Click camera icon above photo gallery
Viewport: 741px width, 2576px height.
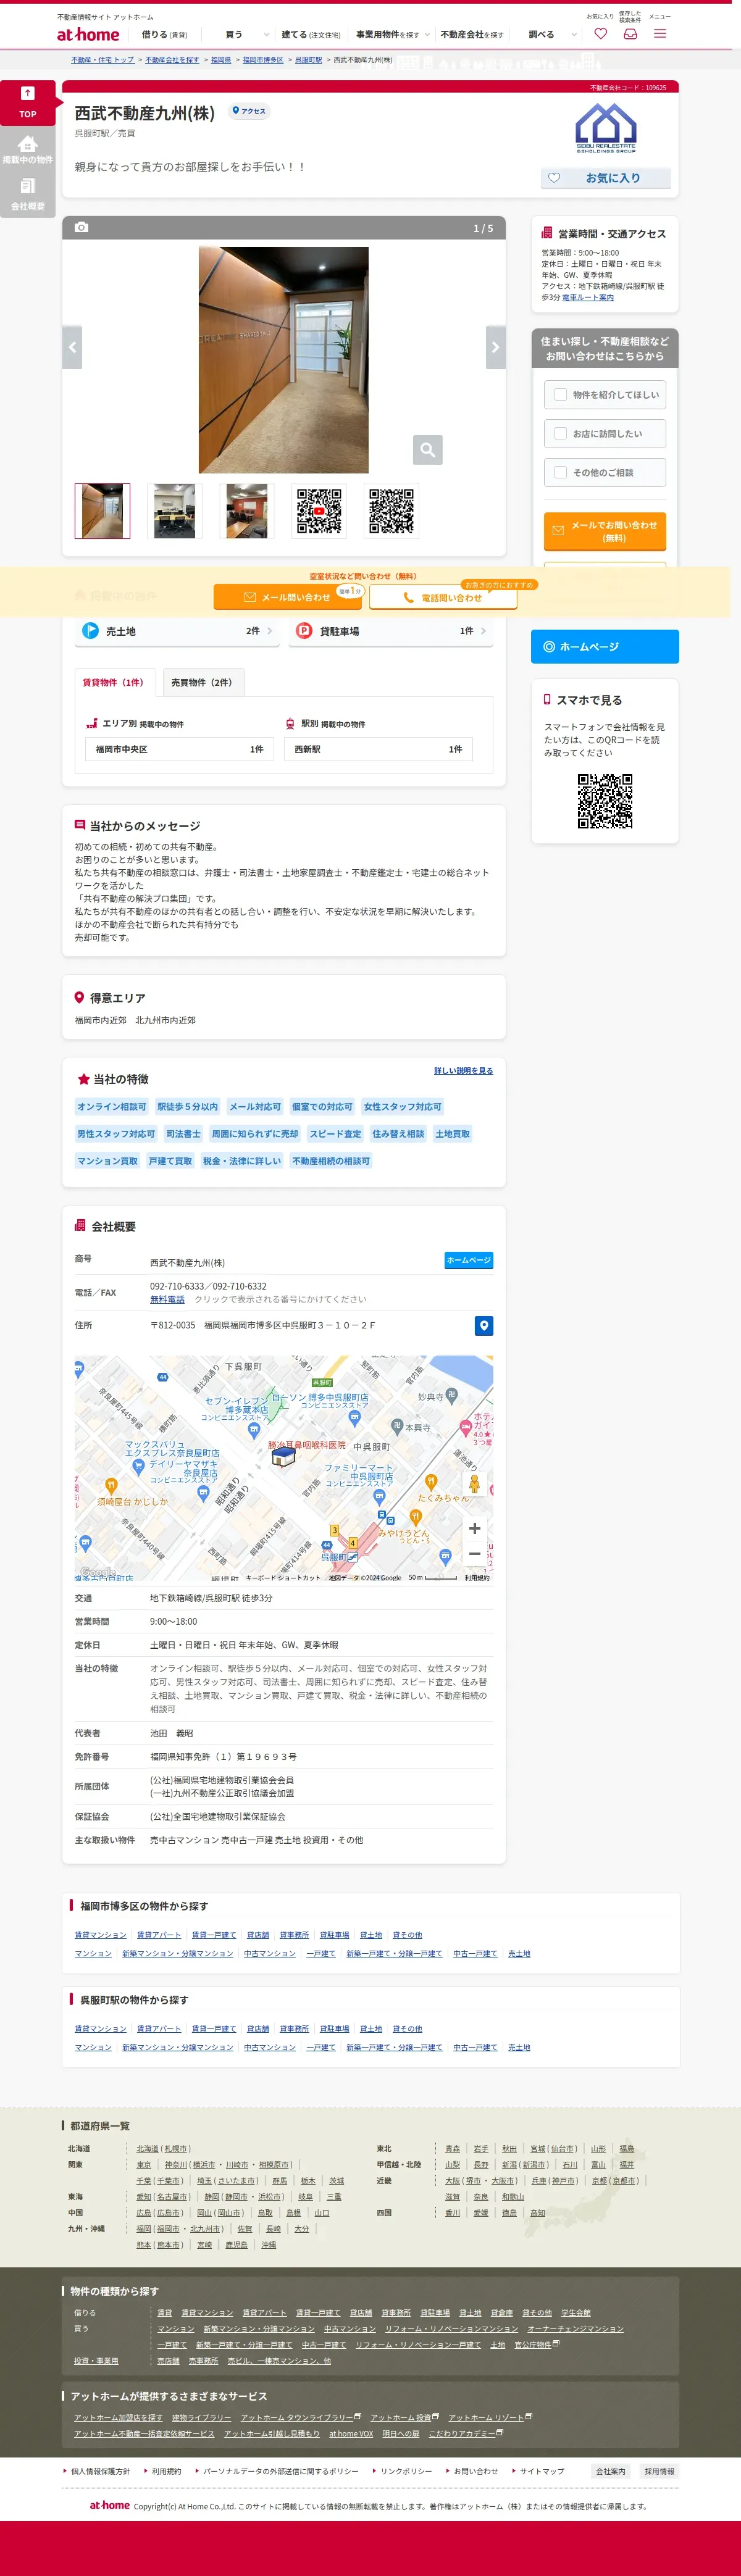(82, 228)
